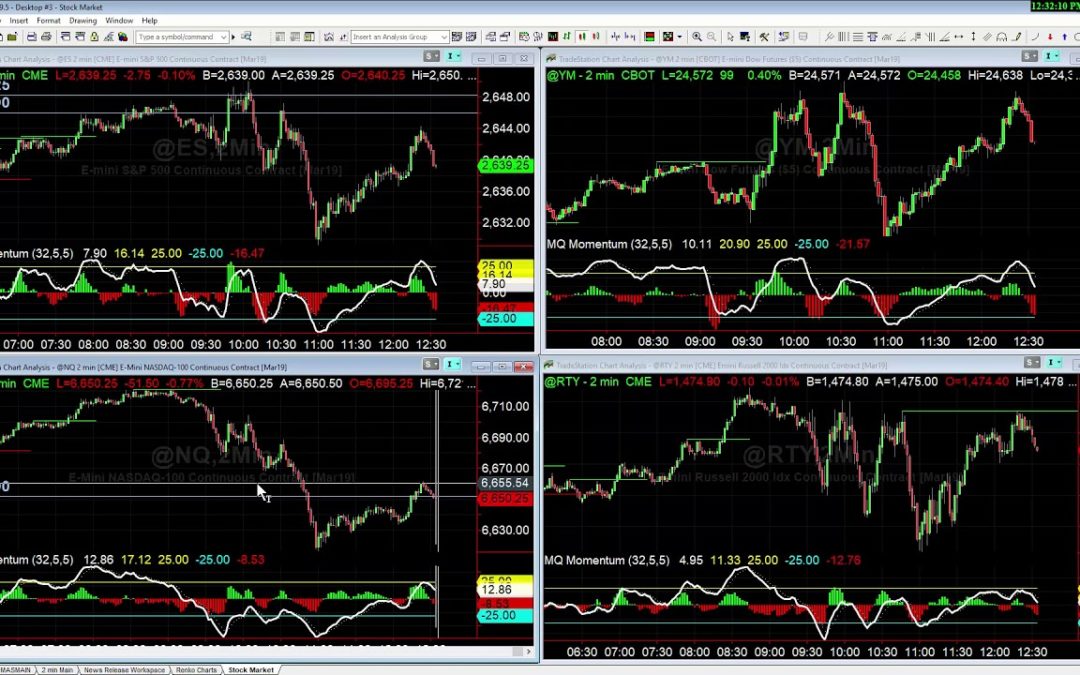1080x675 pixels.
Task: Open the S symbol link dropdown in NQ chart
Action: point(431,364)
